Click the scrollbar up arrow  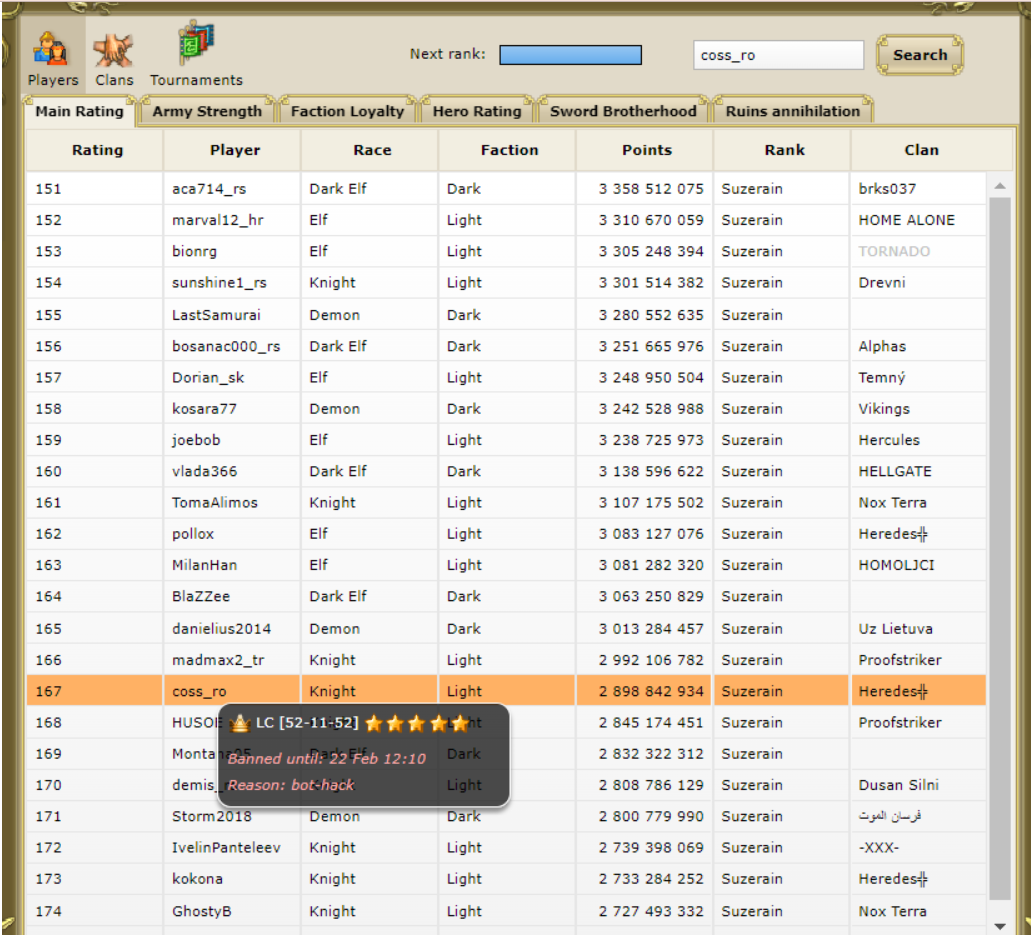tap(999, 186)
